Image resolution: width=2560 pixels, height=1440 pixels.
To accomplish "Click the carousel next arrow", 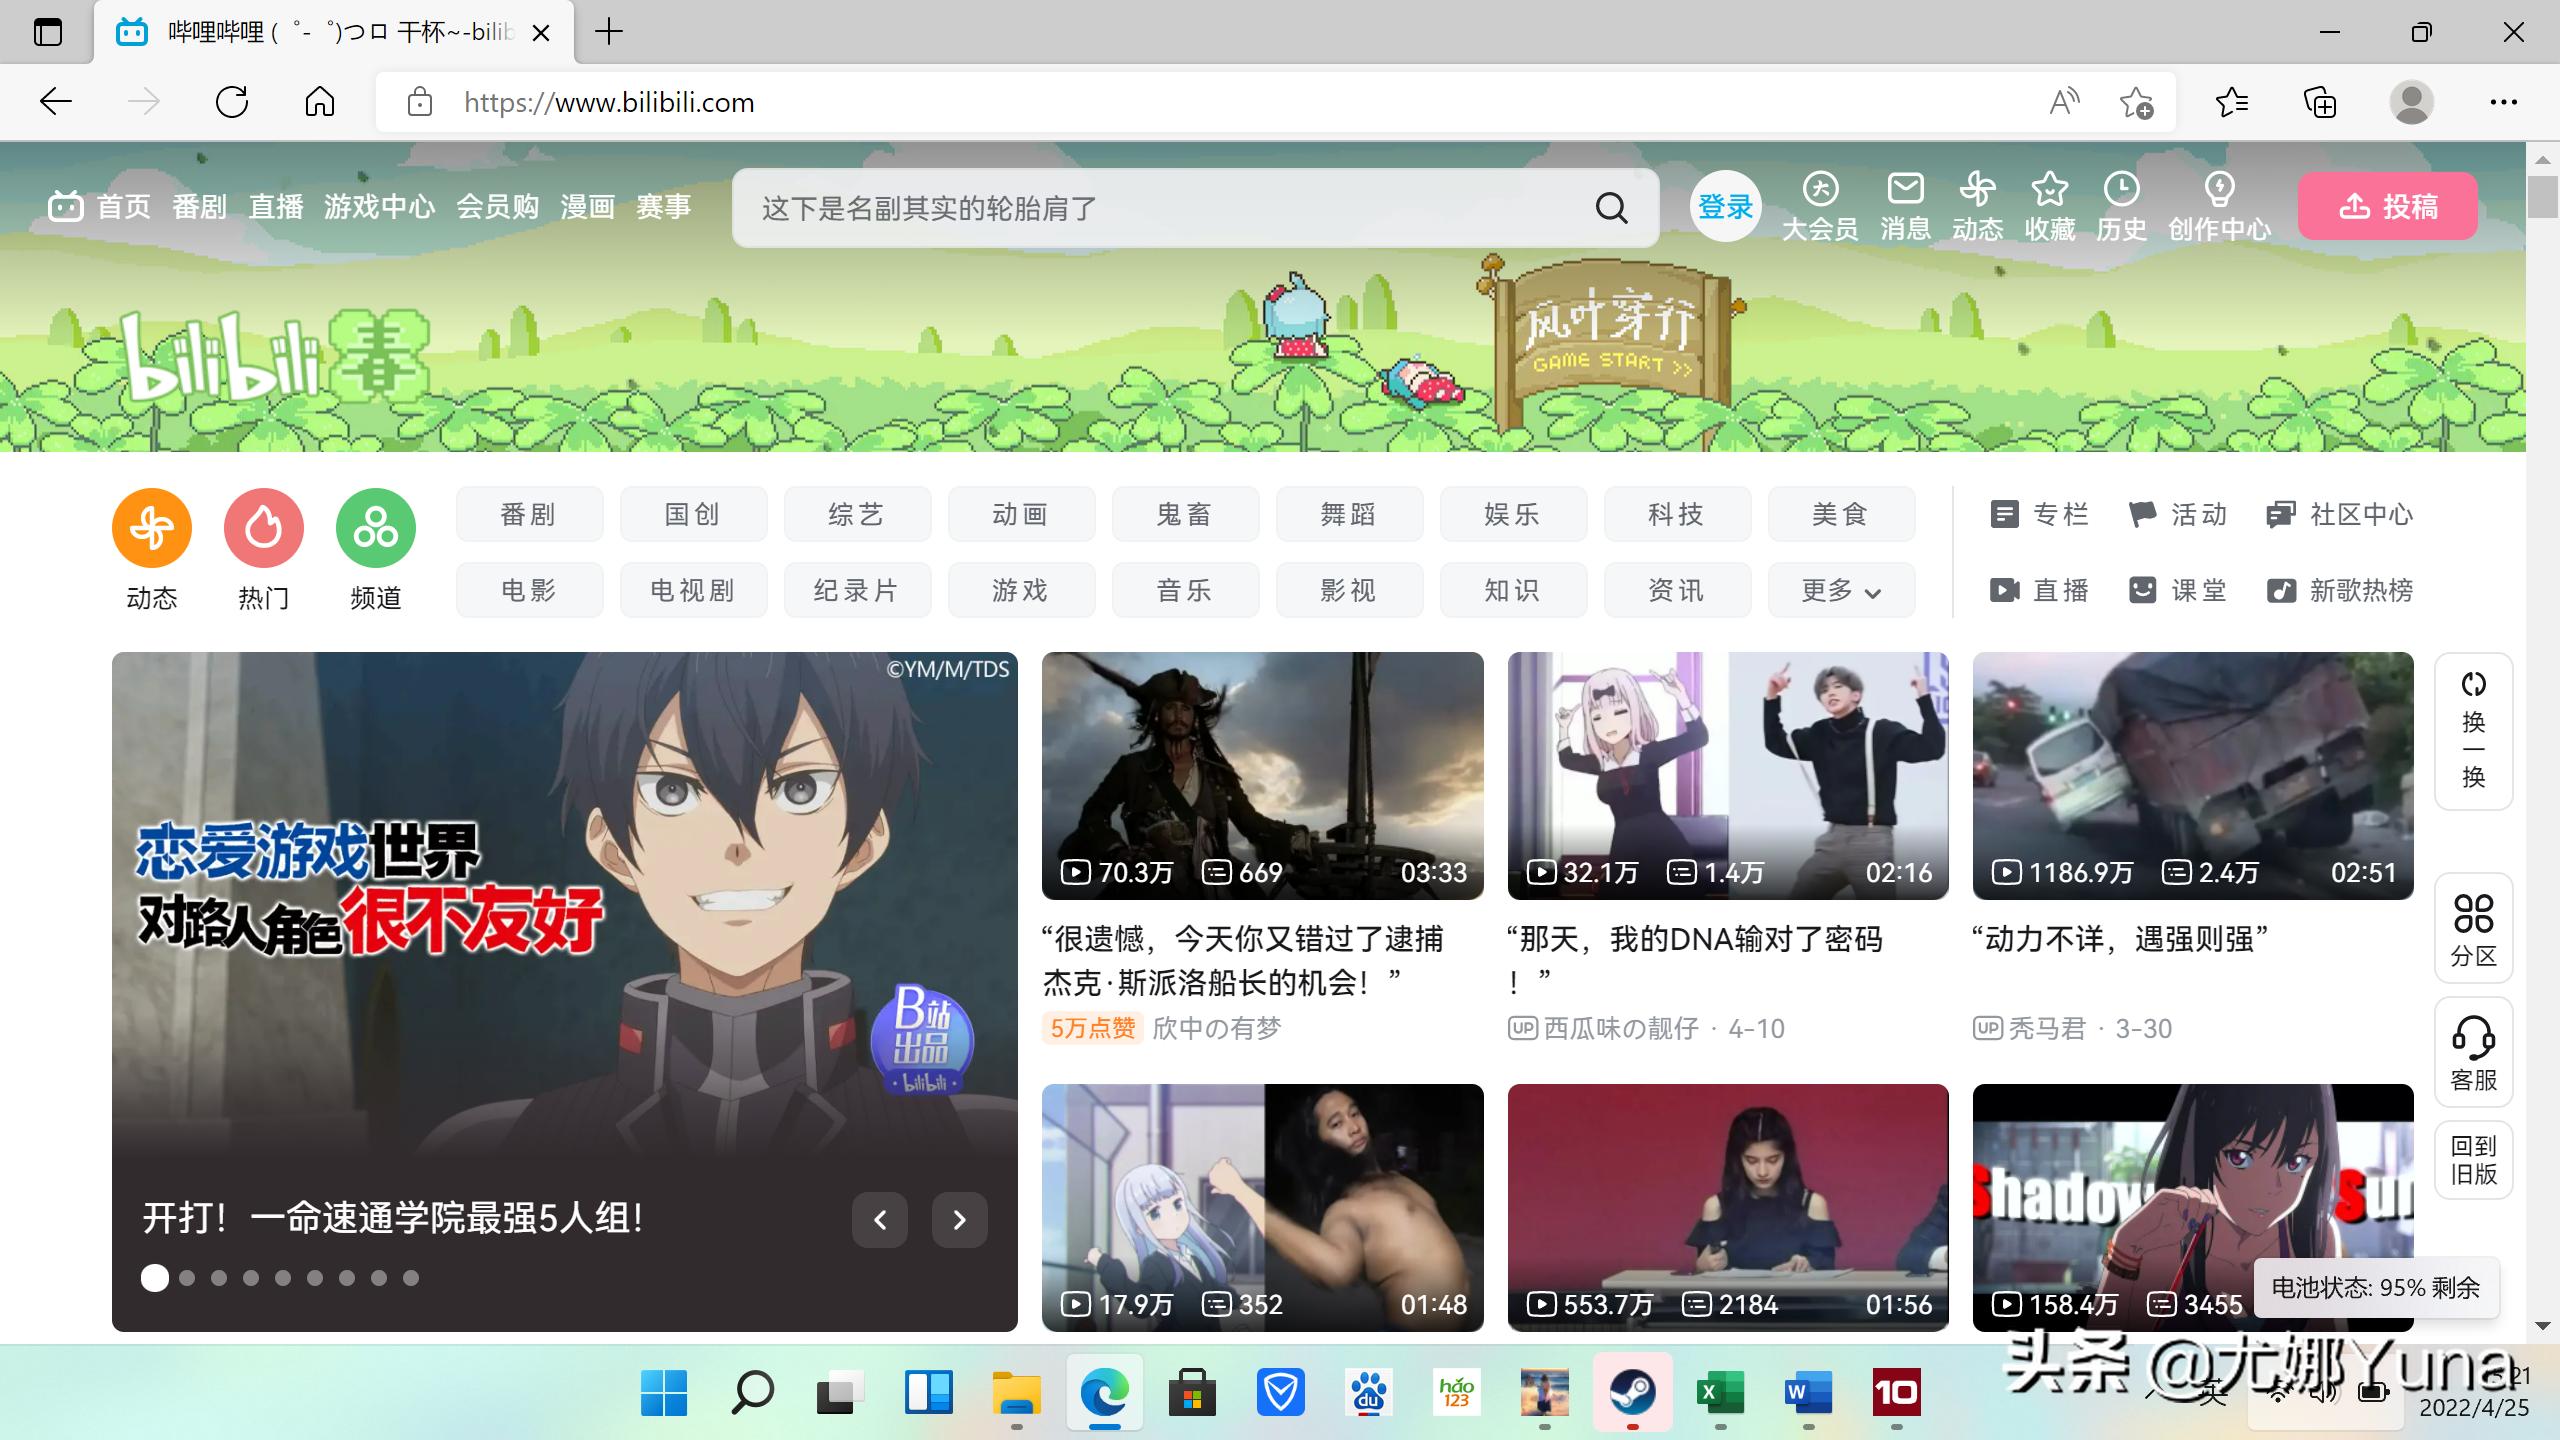I will click(959, 1220).
